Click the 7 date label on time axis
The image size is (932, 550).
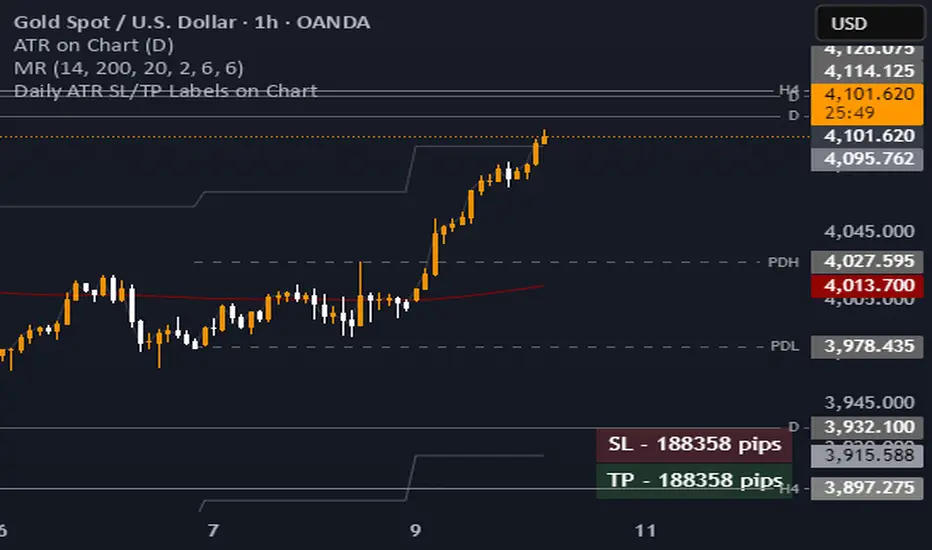[x=211, y=529]
